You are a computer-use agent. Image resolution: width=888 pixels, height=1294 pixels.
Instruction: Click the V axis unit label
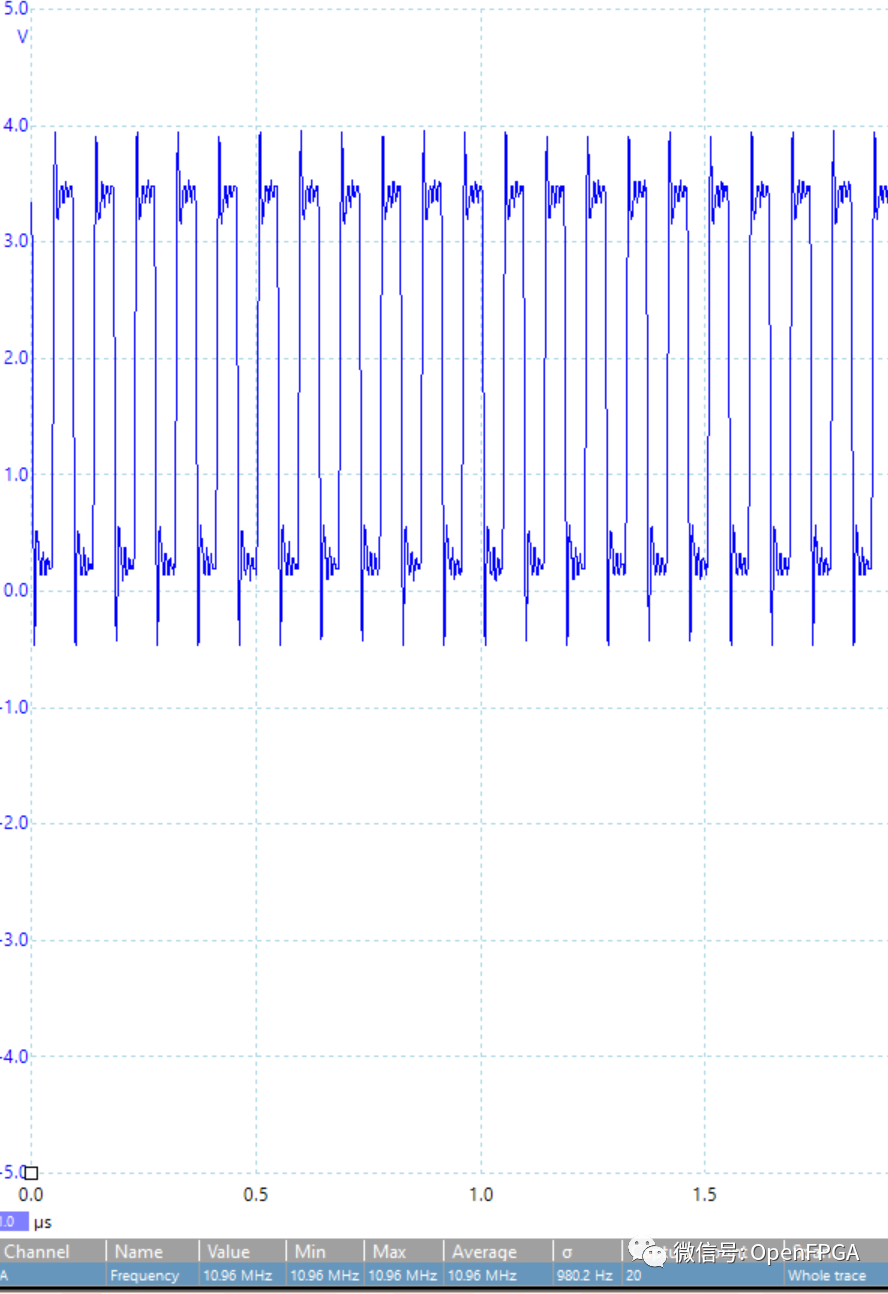point(21,36)
